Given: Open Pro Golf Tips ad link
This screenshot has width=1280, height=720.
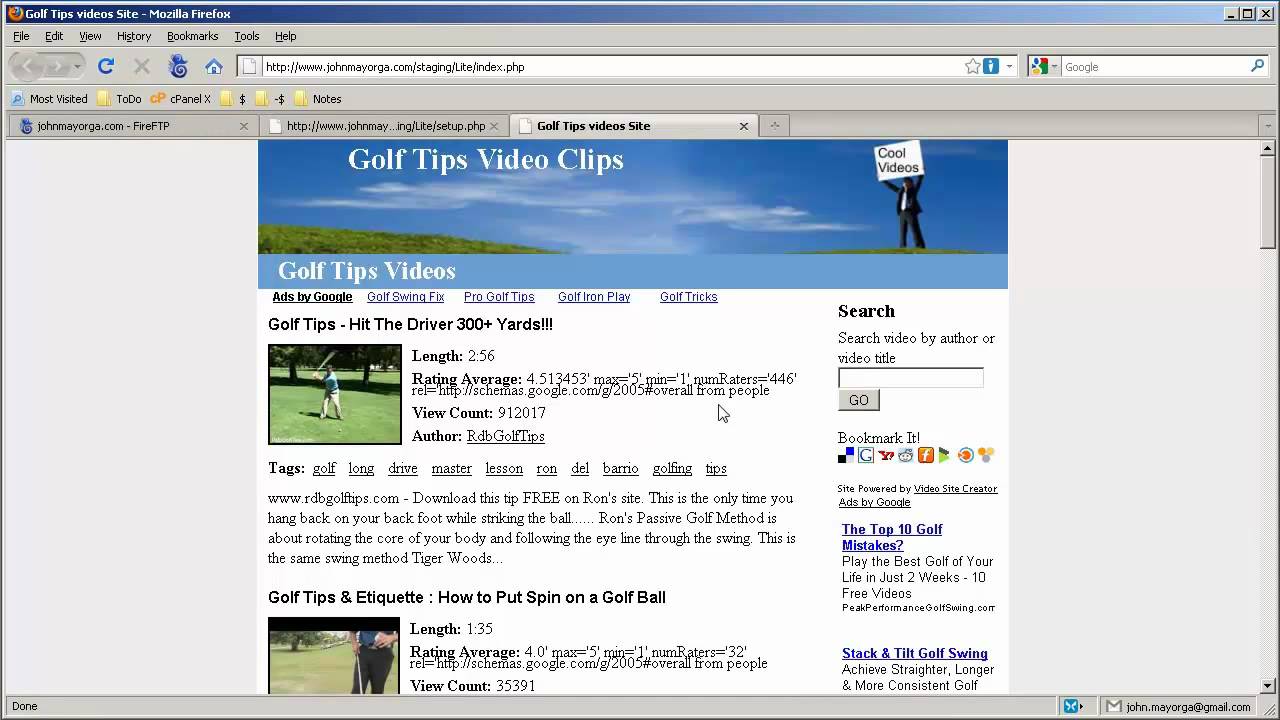Looking at the screenshot, I should pos(499,297).
